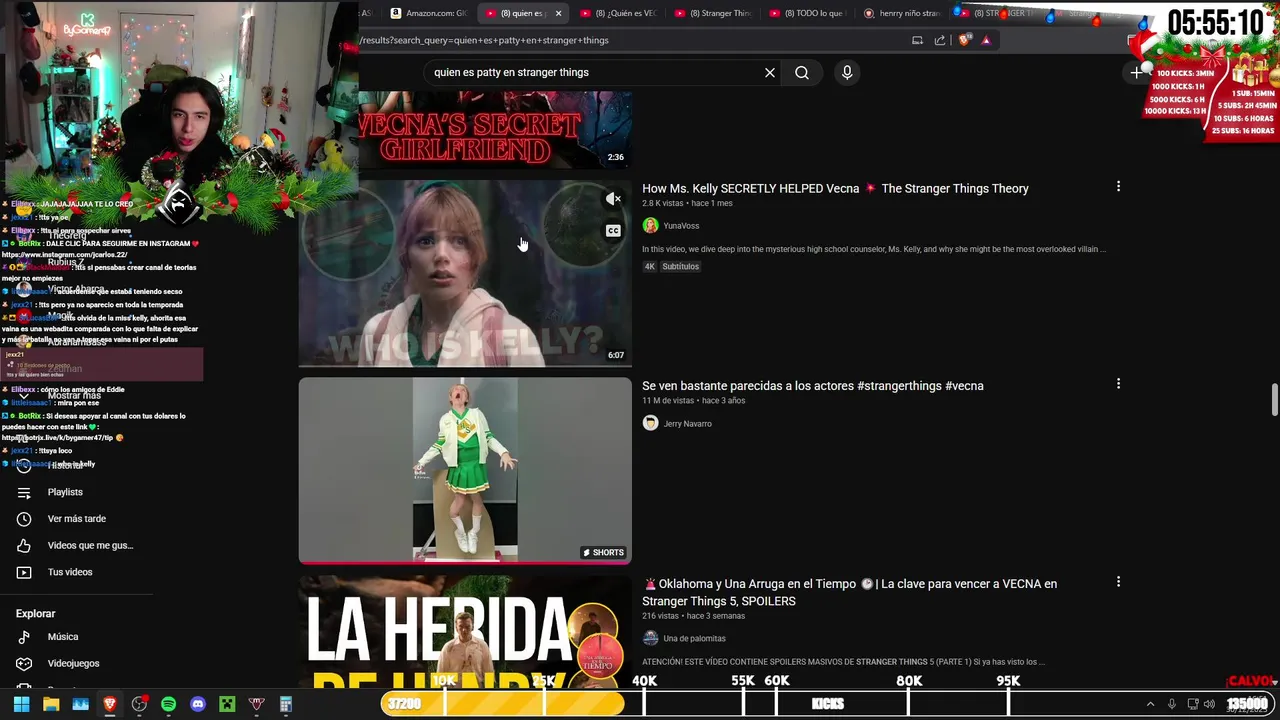Viewport: 1280px width, 720px height.
Task: Open Calculator from taskbar
Action: pos(286,704)
